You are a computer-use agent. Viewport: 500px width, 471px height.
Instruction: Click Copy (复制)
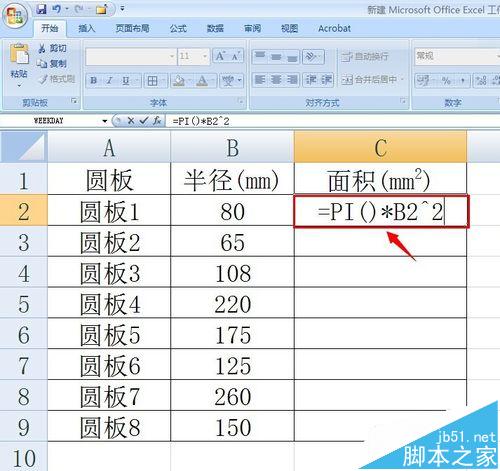[x=52, y=63]
